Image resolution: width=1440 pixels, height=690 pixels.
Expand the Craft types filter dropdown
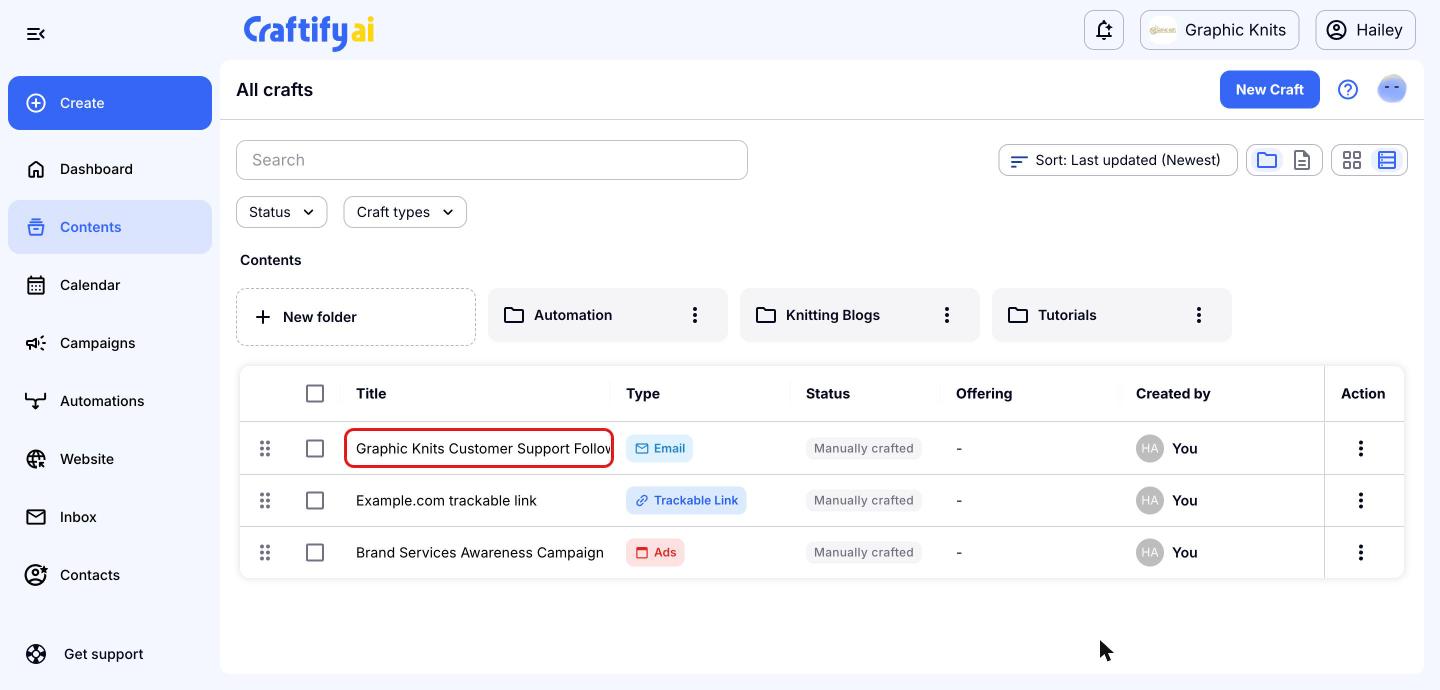[405, 212]
